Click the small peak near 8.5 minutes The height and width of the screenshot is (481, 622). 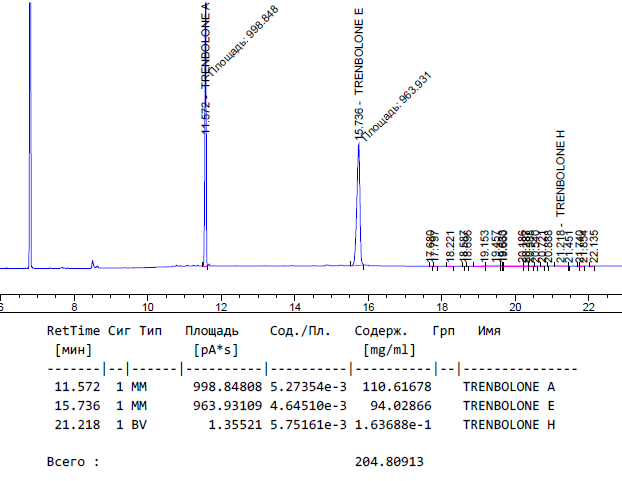[x=92, y=263]
